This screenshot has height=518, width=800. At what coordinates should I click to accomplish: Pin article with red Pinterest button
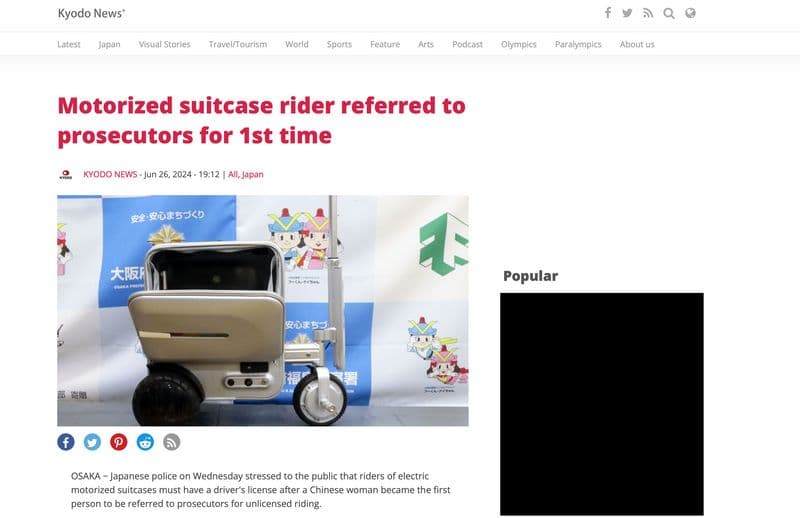click(x=119, y=442)
